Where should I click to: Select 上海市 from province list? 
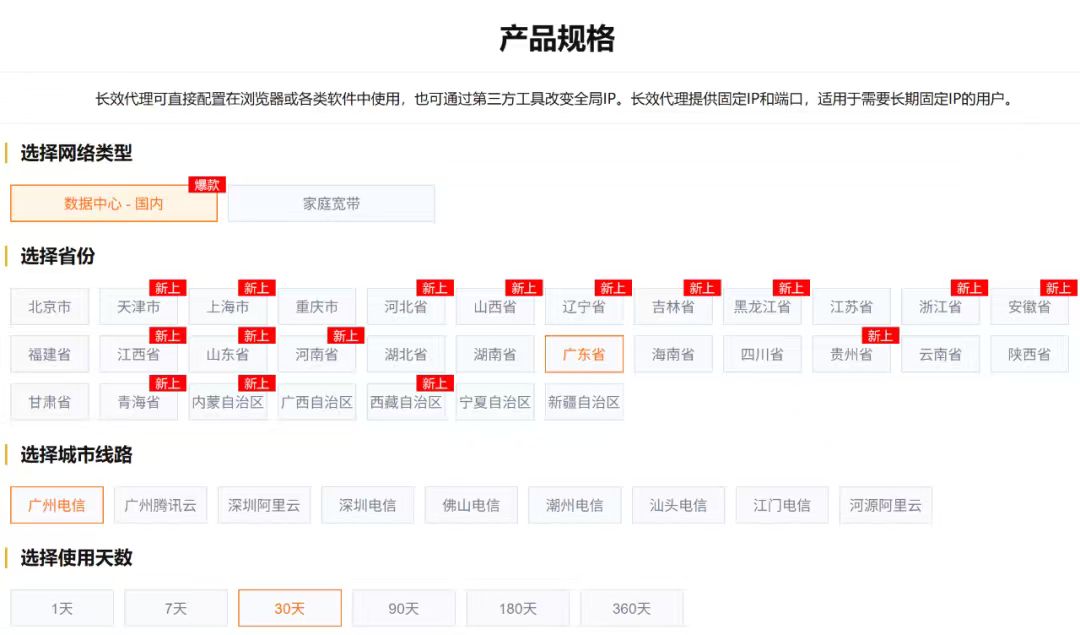pyautogui.click(x=227, y=306)
